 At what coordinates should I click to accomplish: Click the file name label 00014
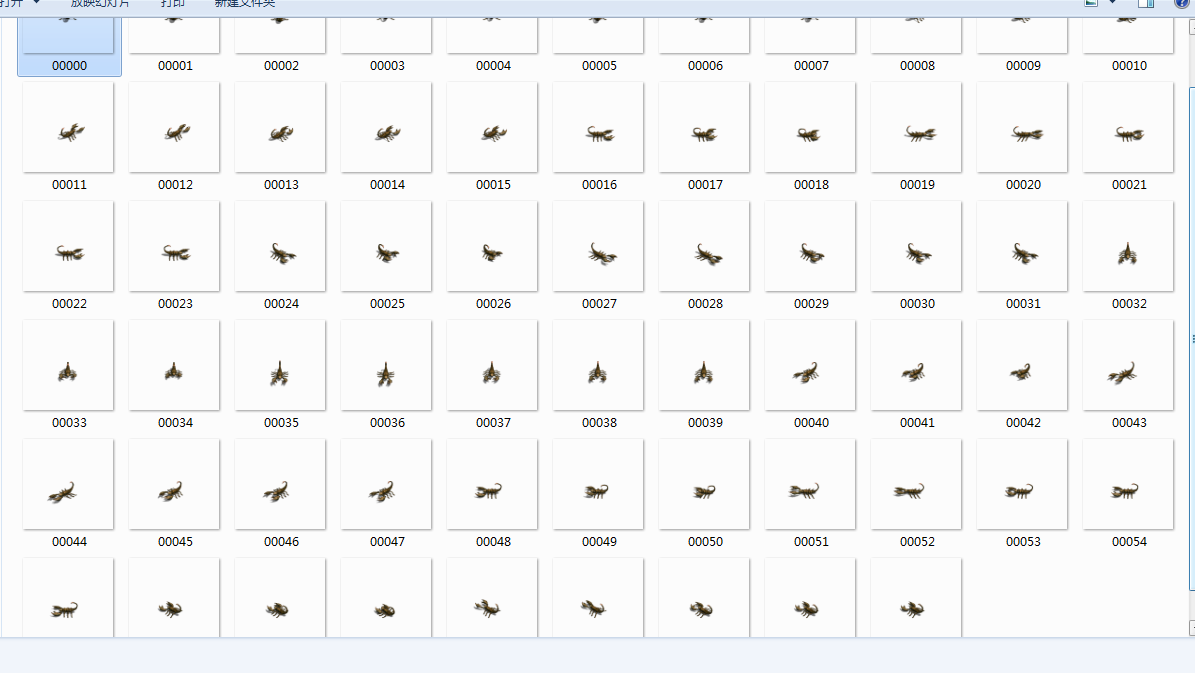coord(387,184)
